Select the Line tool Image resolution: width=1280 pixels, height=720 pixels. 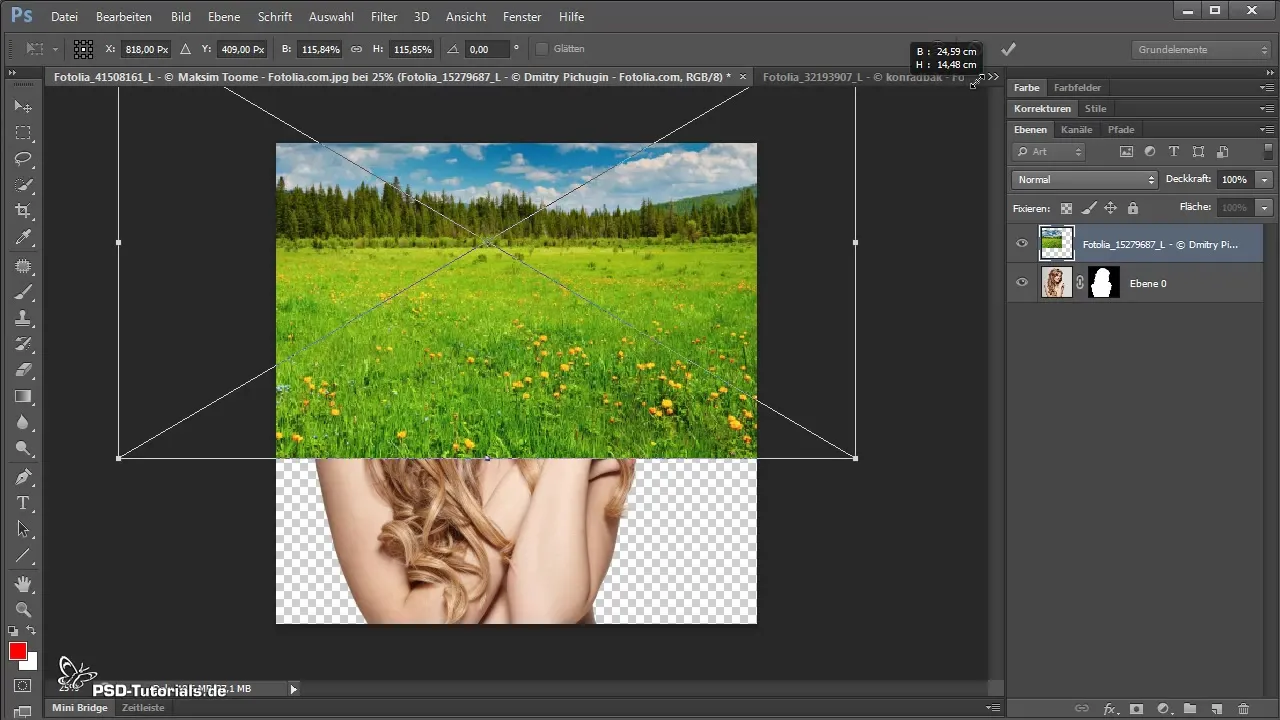point(23,555)
